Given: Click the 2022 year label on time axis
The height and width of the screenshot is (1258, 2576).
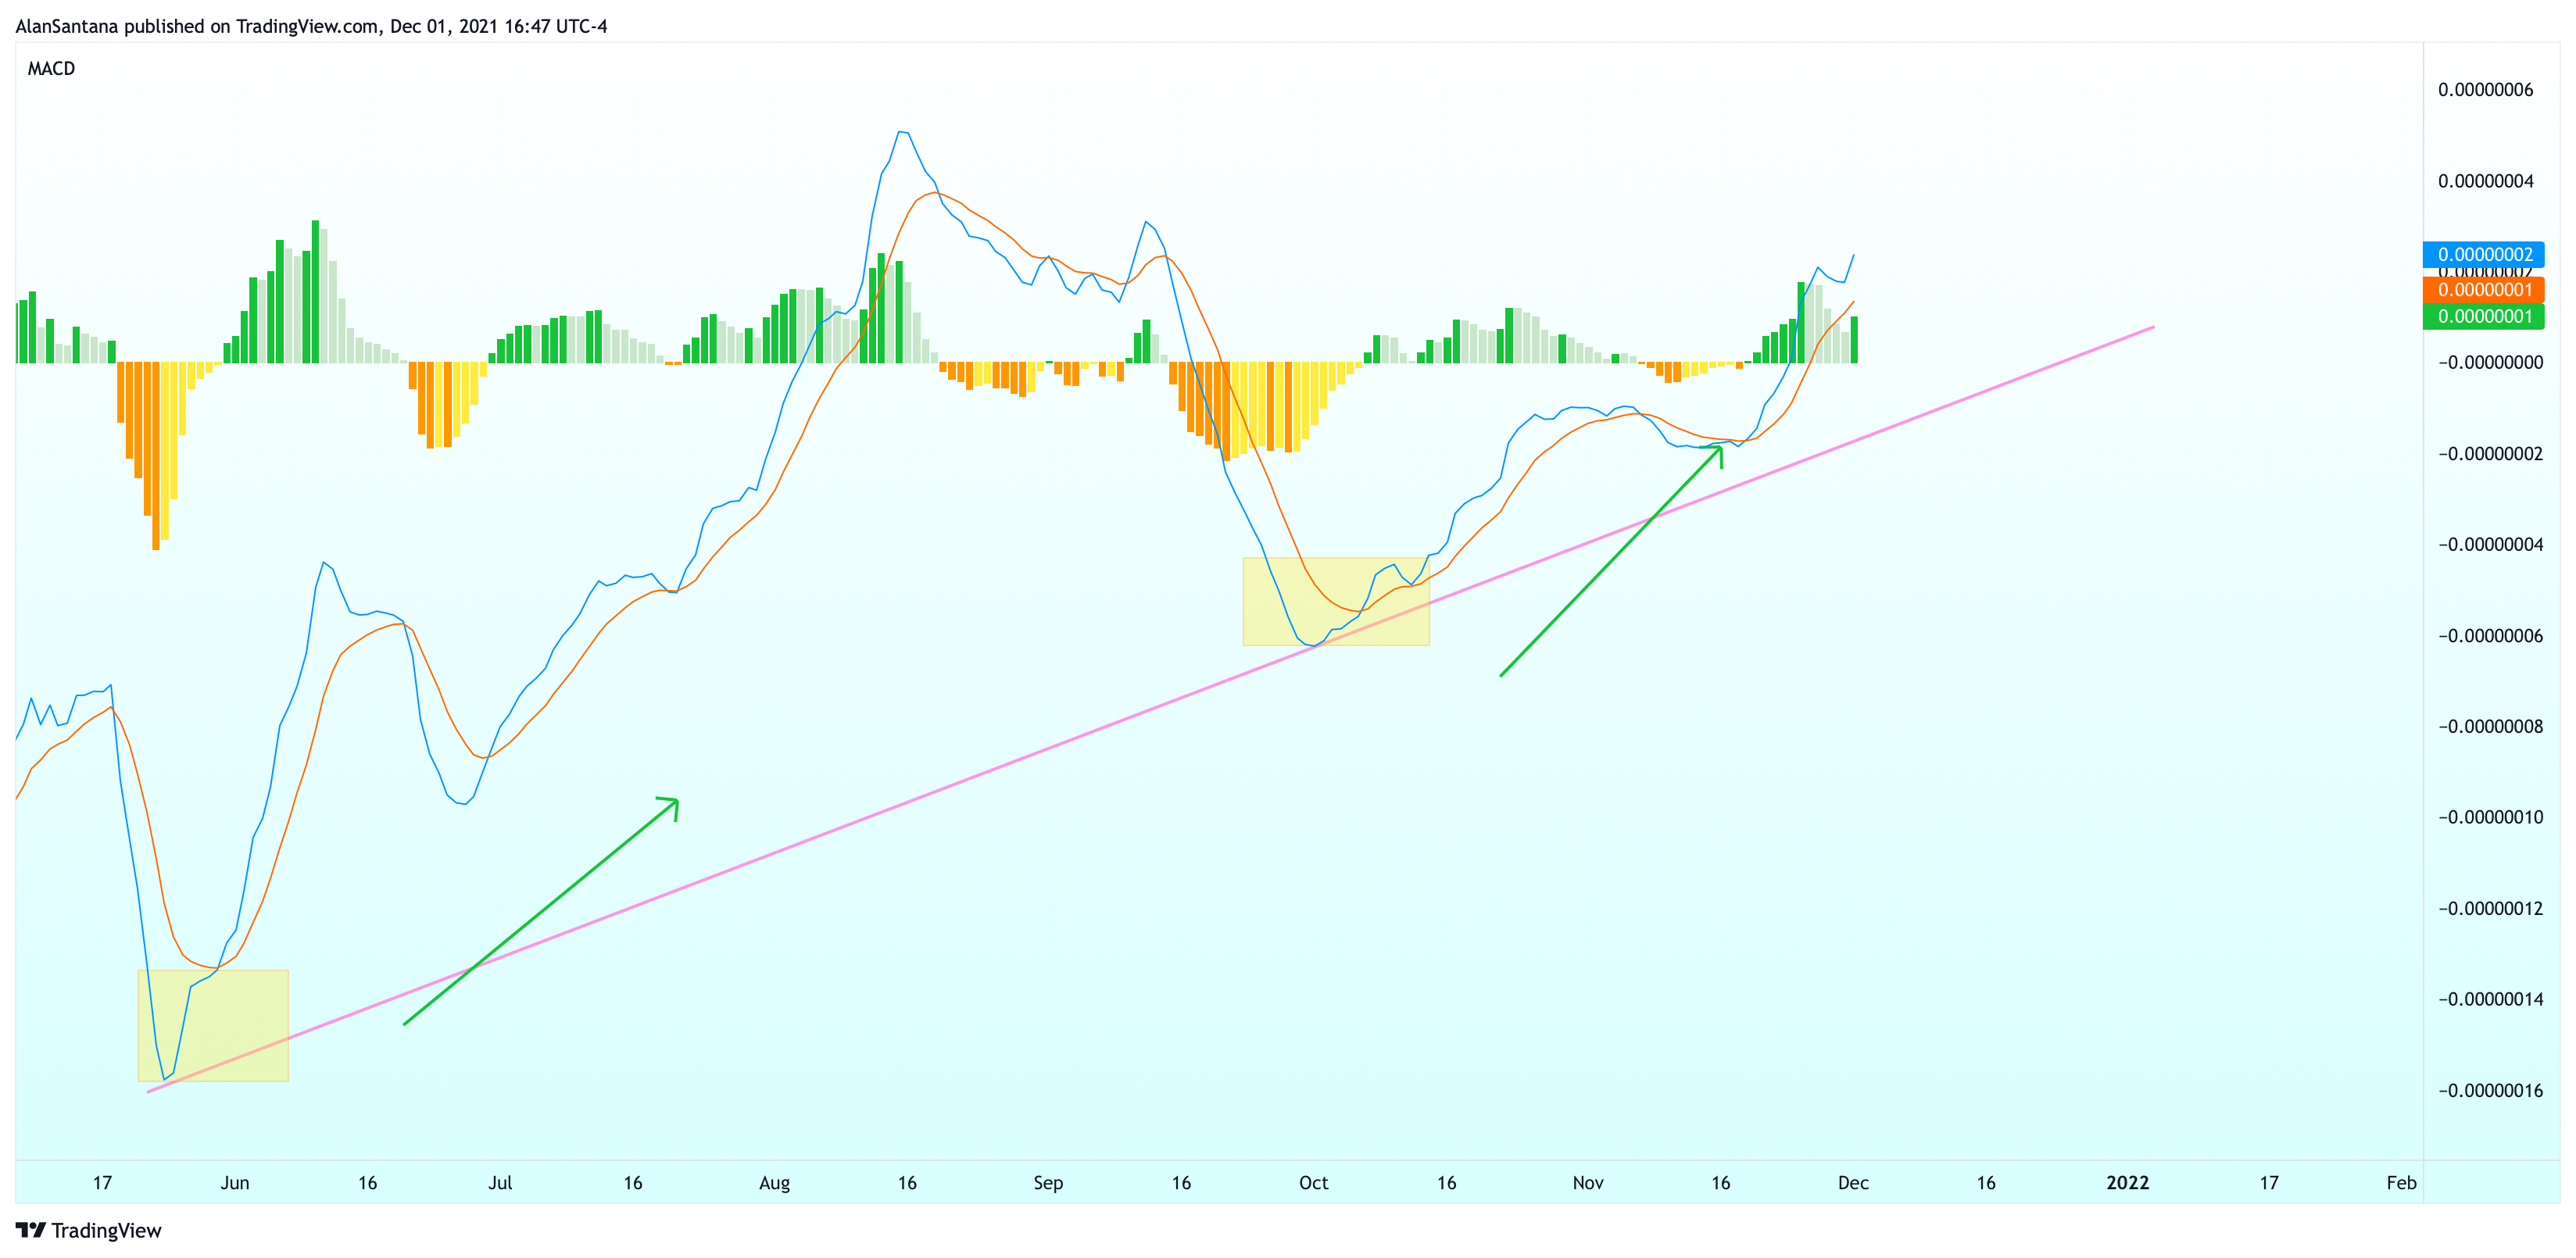Looking at the screenshot, I should coord(2128,1183).
